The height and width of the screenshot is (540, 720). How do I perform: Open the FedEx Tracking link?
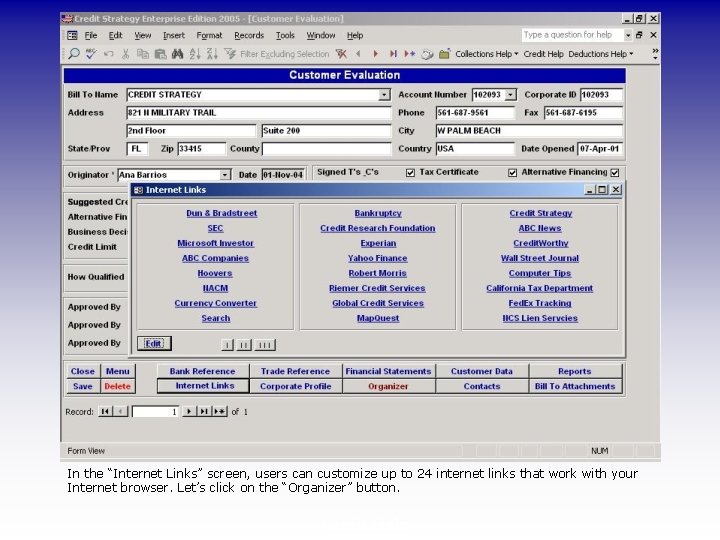[540, 303]
